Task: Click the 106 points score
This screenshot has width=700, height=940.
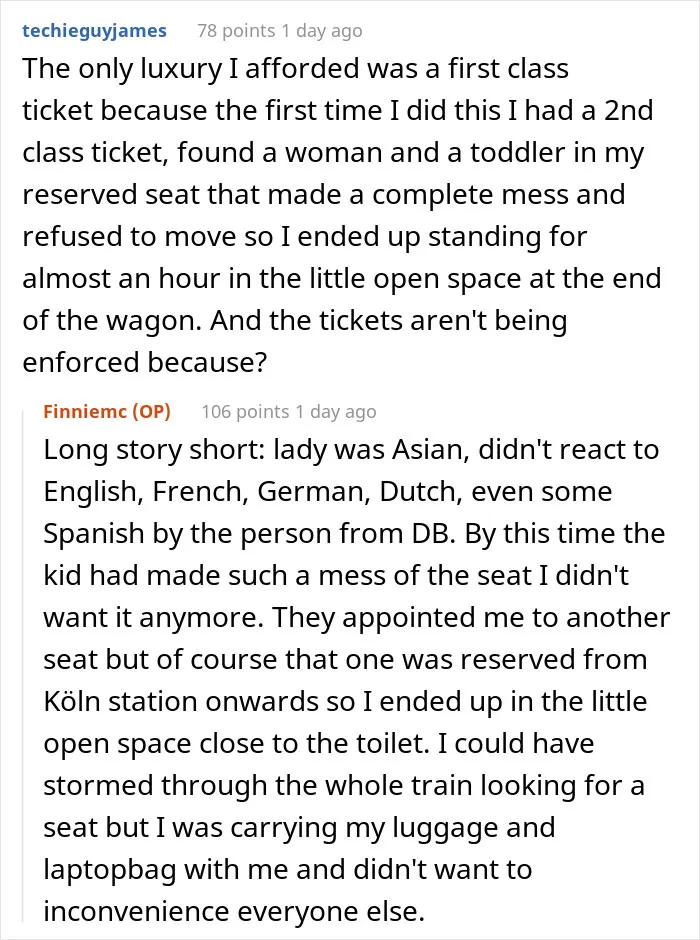Action: [245, 411]
